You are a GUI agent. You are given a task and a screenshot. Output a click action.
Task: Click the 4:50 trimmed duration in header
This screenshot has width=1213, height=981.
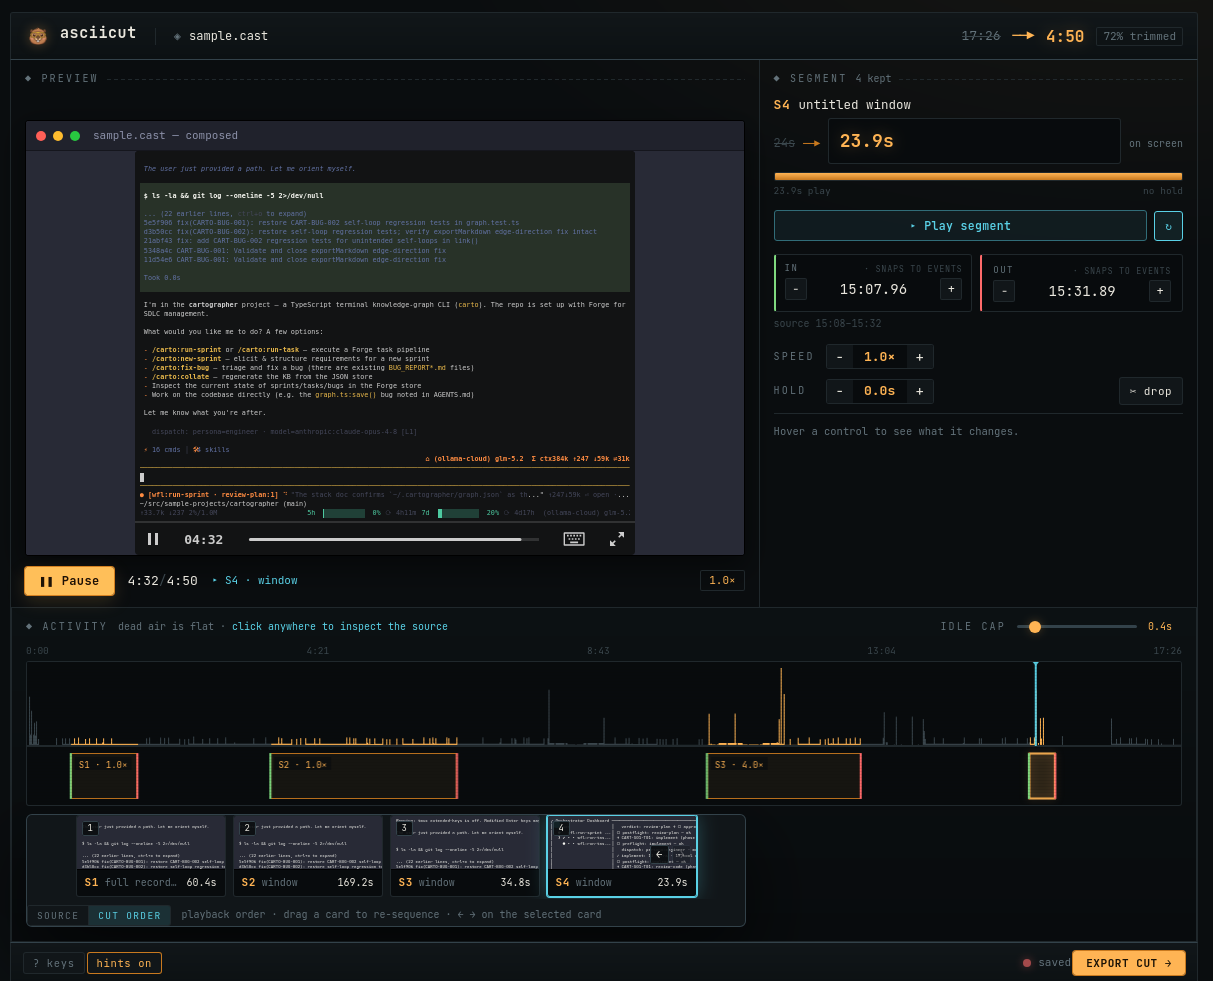(1065, 36)
